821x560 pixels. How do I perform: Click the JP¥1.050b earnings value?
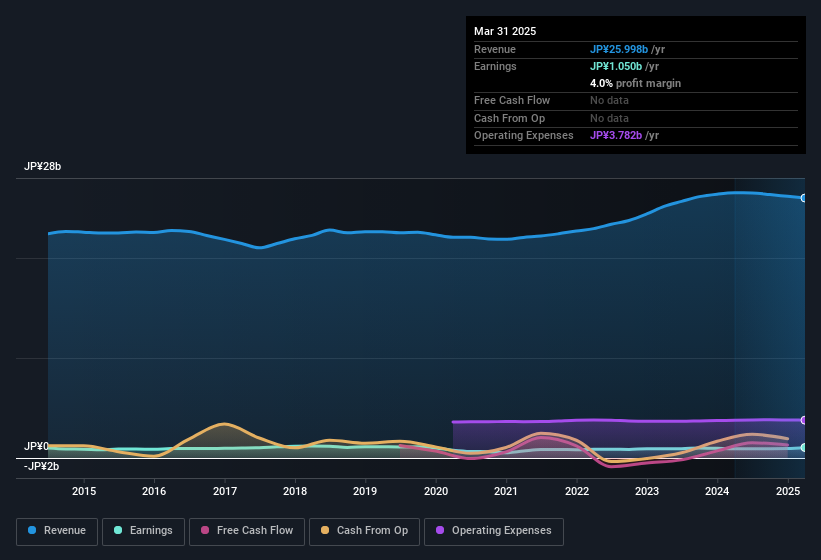616,66
